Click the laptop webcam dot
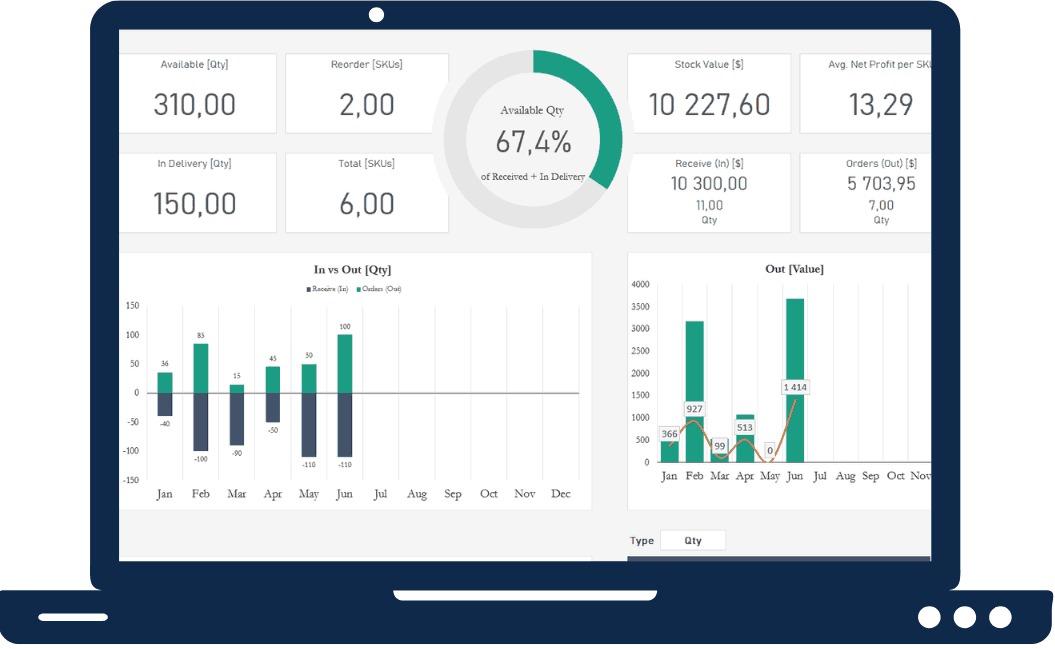Screen dimensions: 1055x649 pos(376,15)
